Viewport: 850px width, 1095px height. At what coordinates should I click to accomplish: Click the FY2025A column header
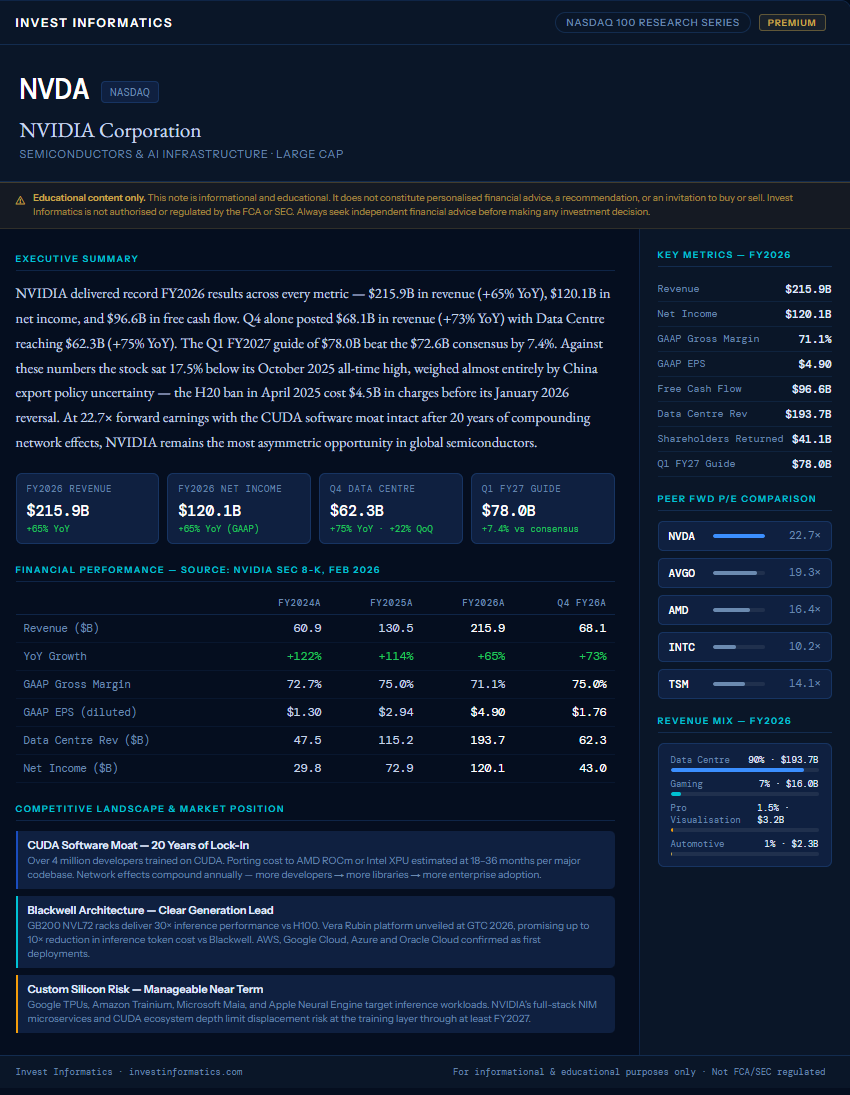(x=391, y=602)
